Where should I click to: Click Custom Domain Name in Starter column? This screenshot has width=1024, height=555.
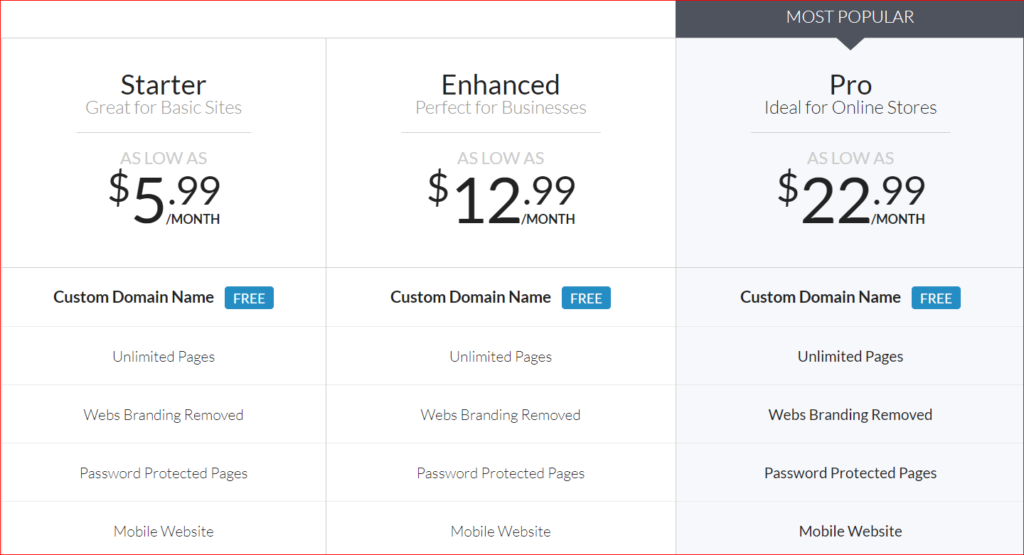tap(133, 297)
